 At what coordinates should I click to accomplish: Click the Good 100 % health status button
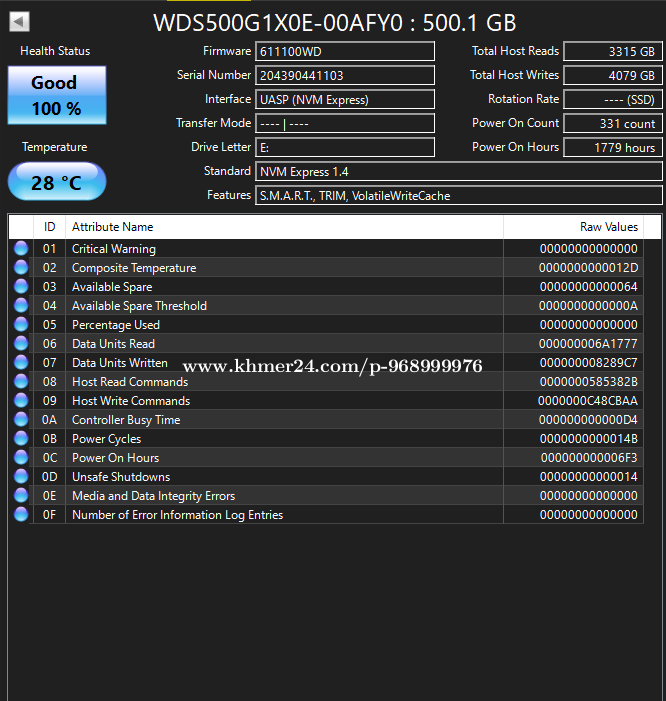[57, 95]
